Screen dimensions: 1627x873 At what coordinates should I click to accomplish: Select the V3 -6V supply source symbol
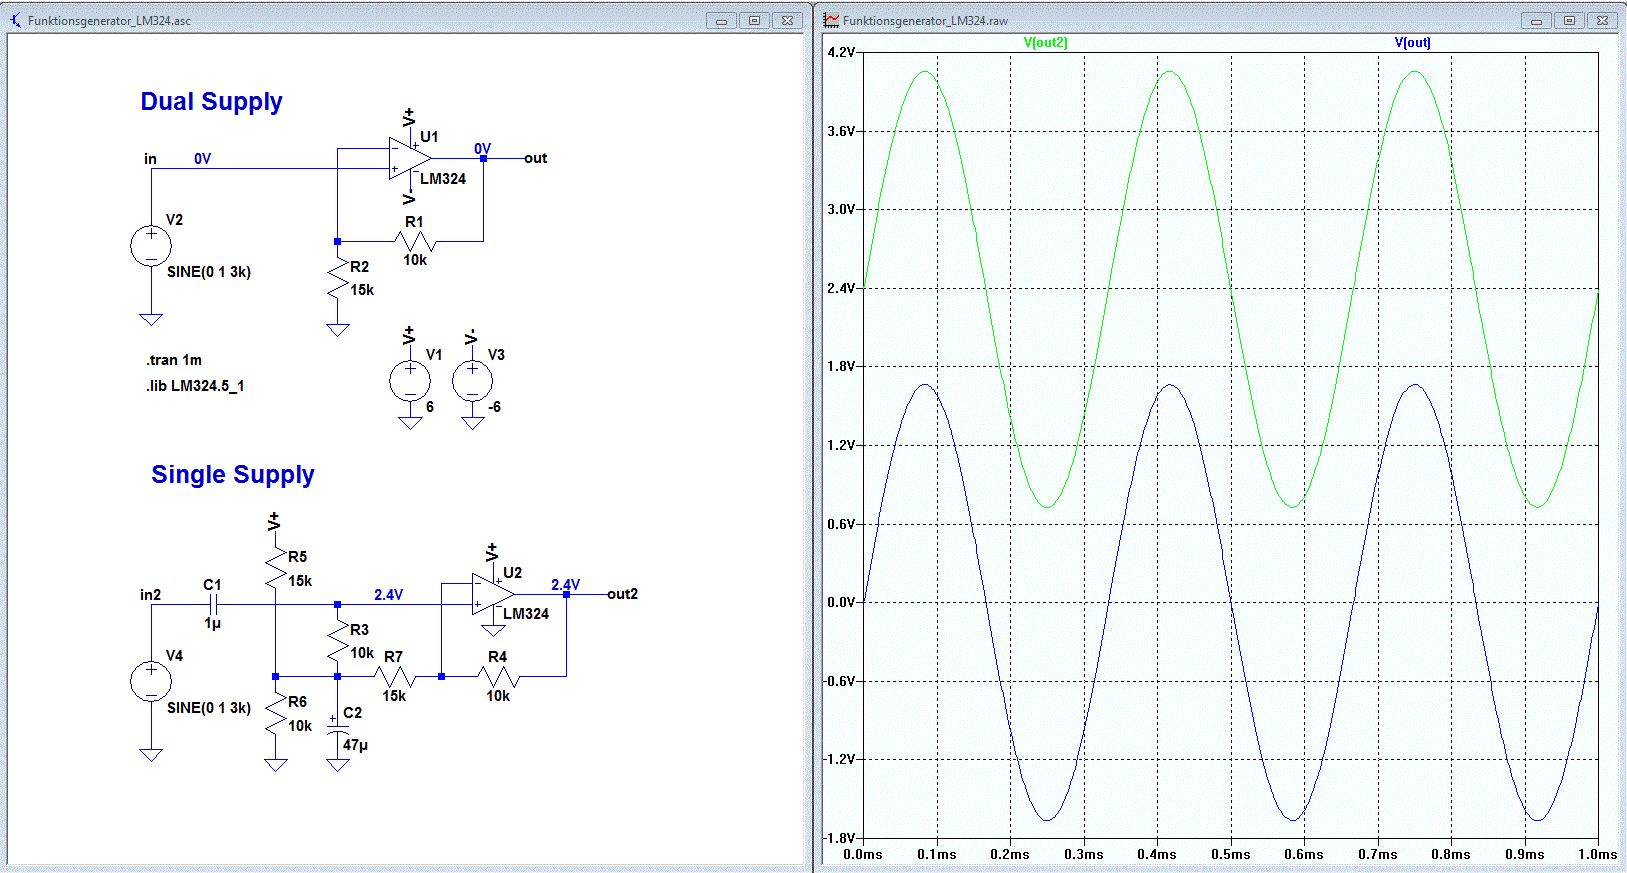(x=473, y=381)
